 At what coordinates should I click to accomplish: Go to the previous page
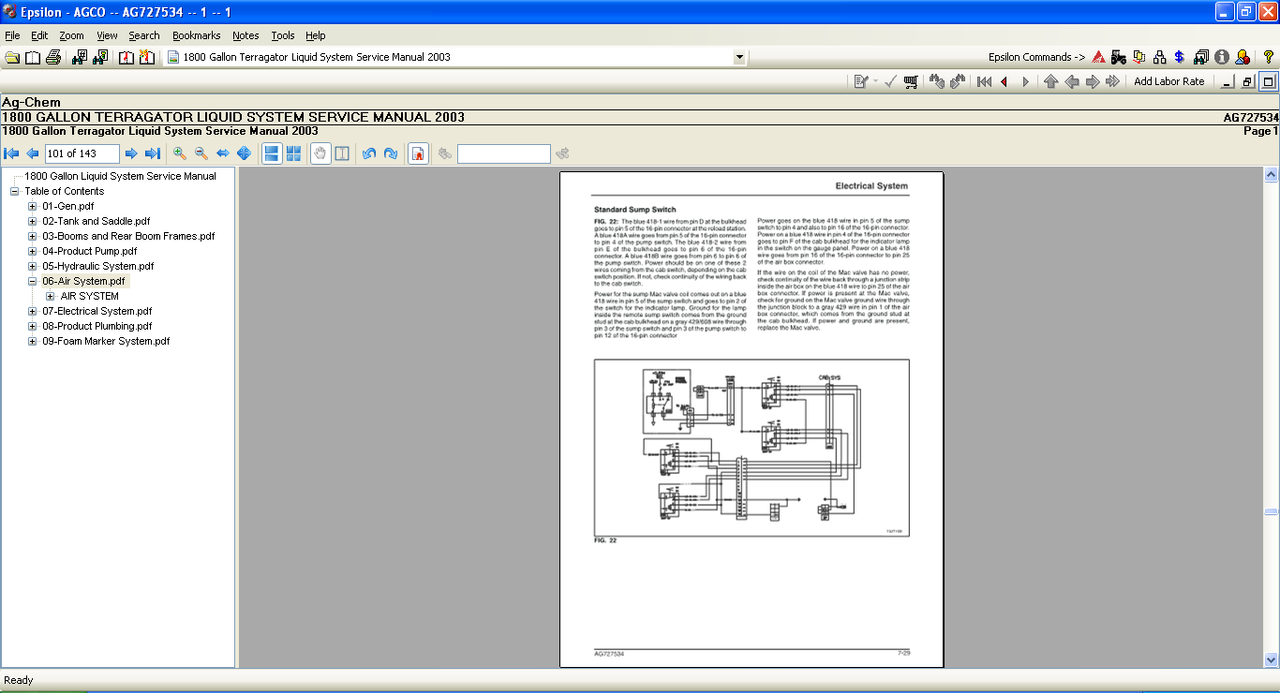point(32,153)
